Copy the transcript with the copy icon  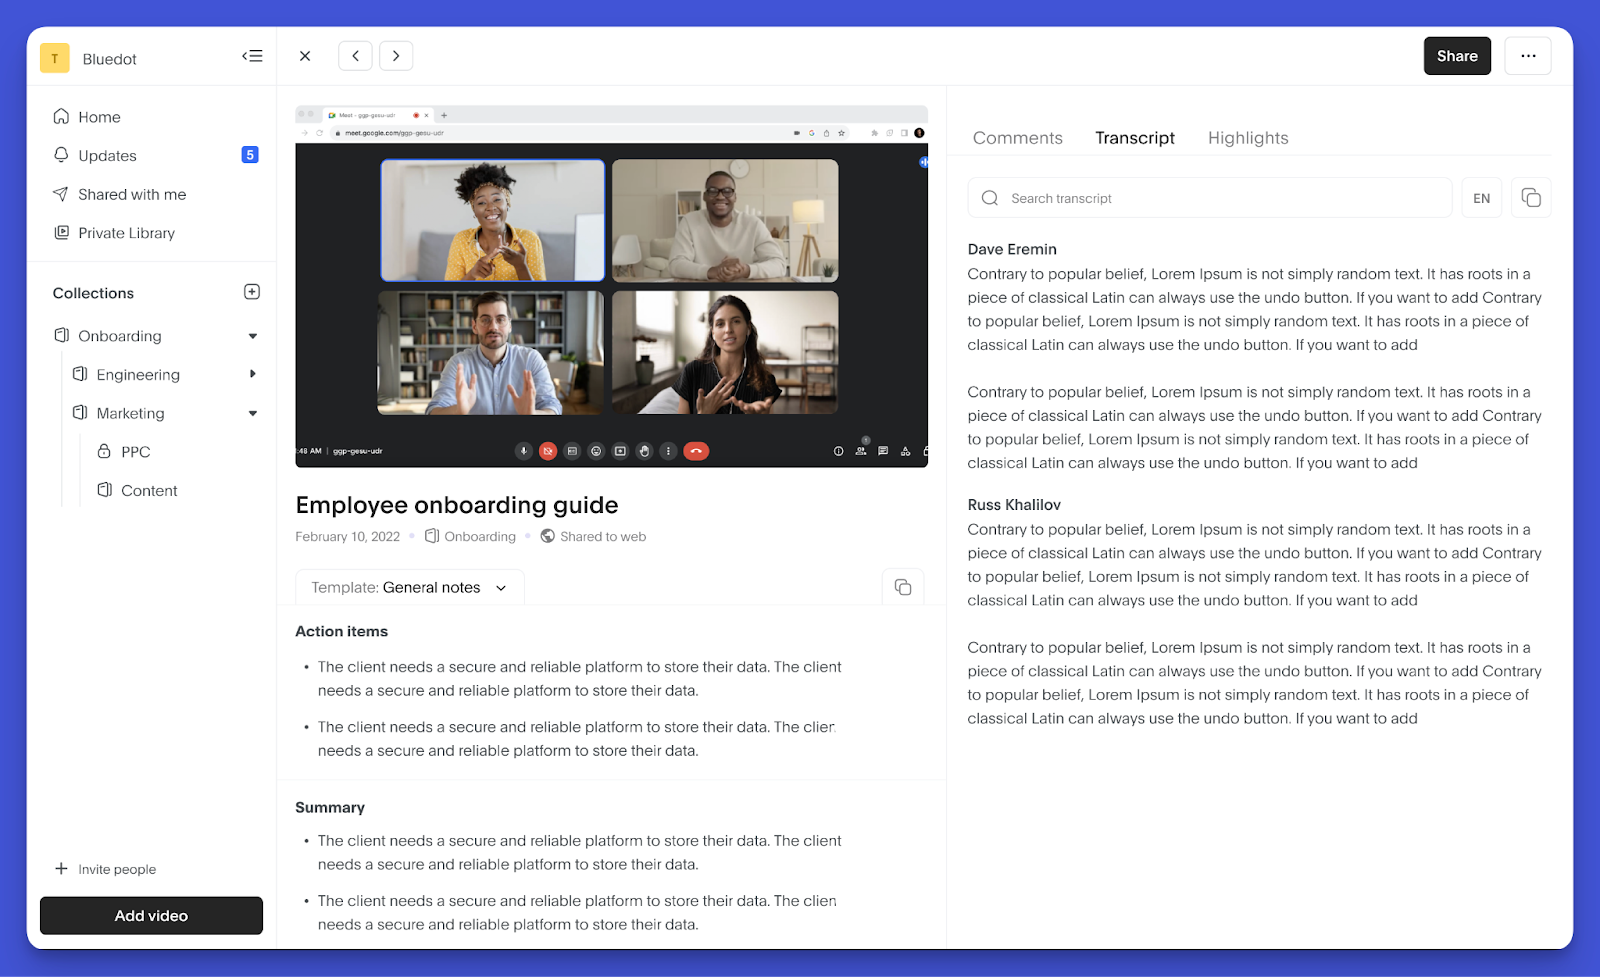click(x=1531, y=198)
